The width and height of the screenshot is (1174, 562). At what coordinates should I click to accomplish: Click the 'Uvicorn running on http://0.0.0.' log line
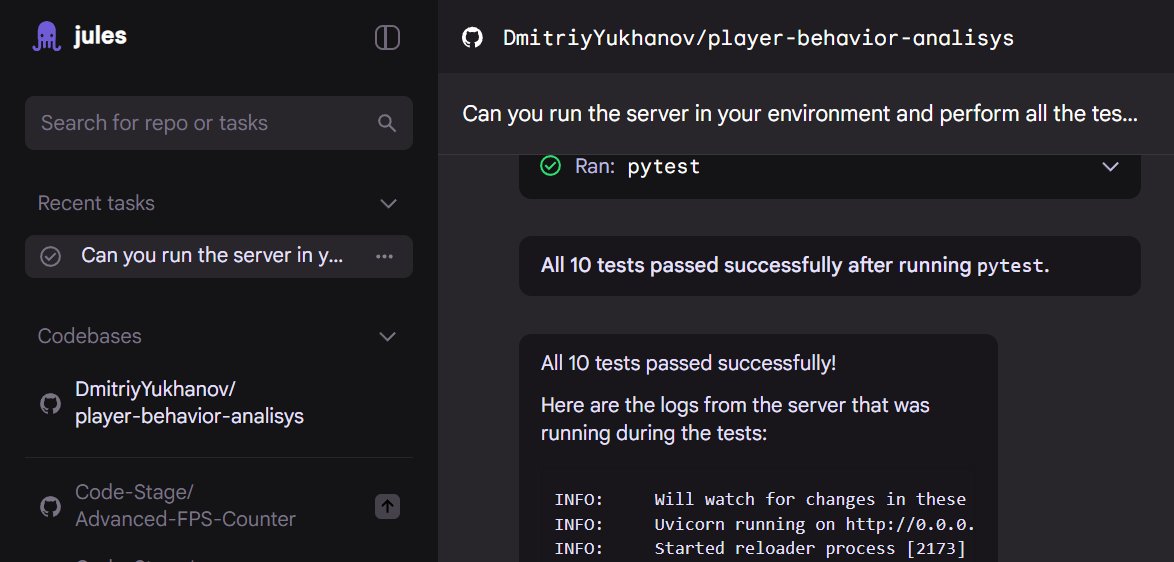pos(764,524)
